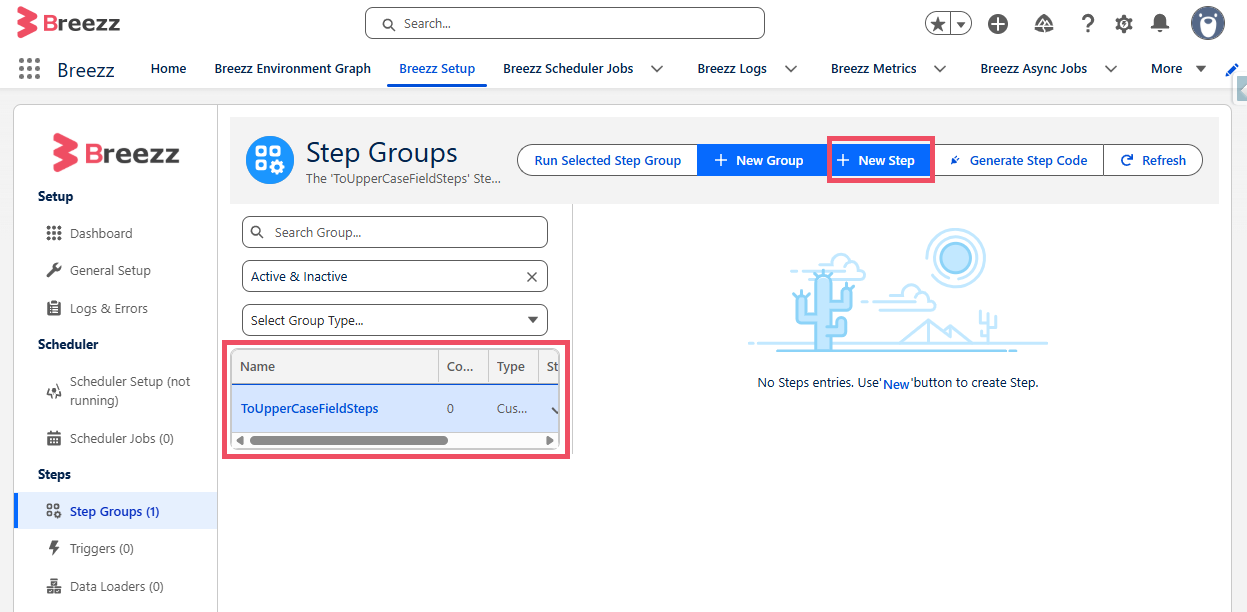Open the Breezz Logs tab
Viewport: 1247px width, 612px height.
coord(732,68)
